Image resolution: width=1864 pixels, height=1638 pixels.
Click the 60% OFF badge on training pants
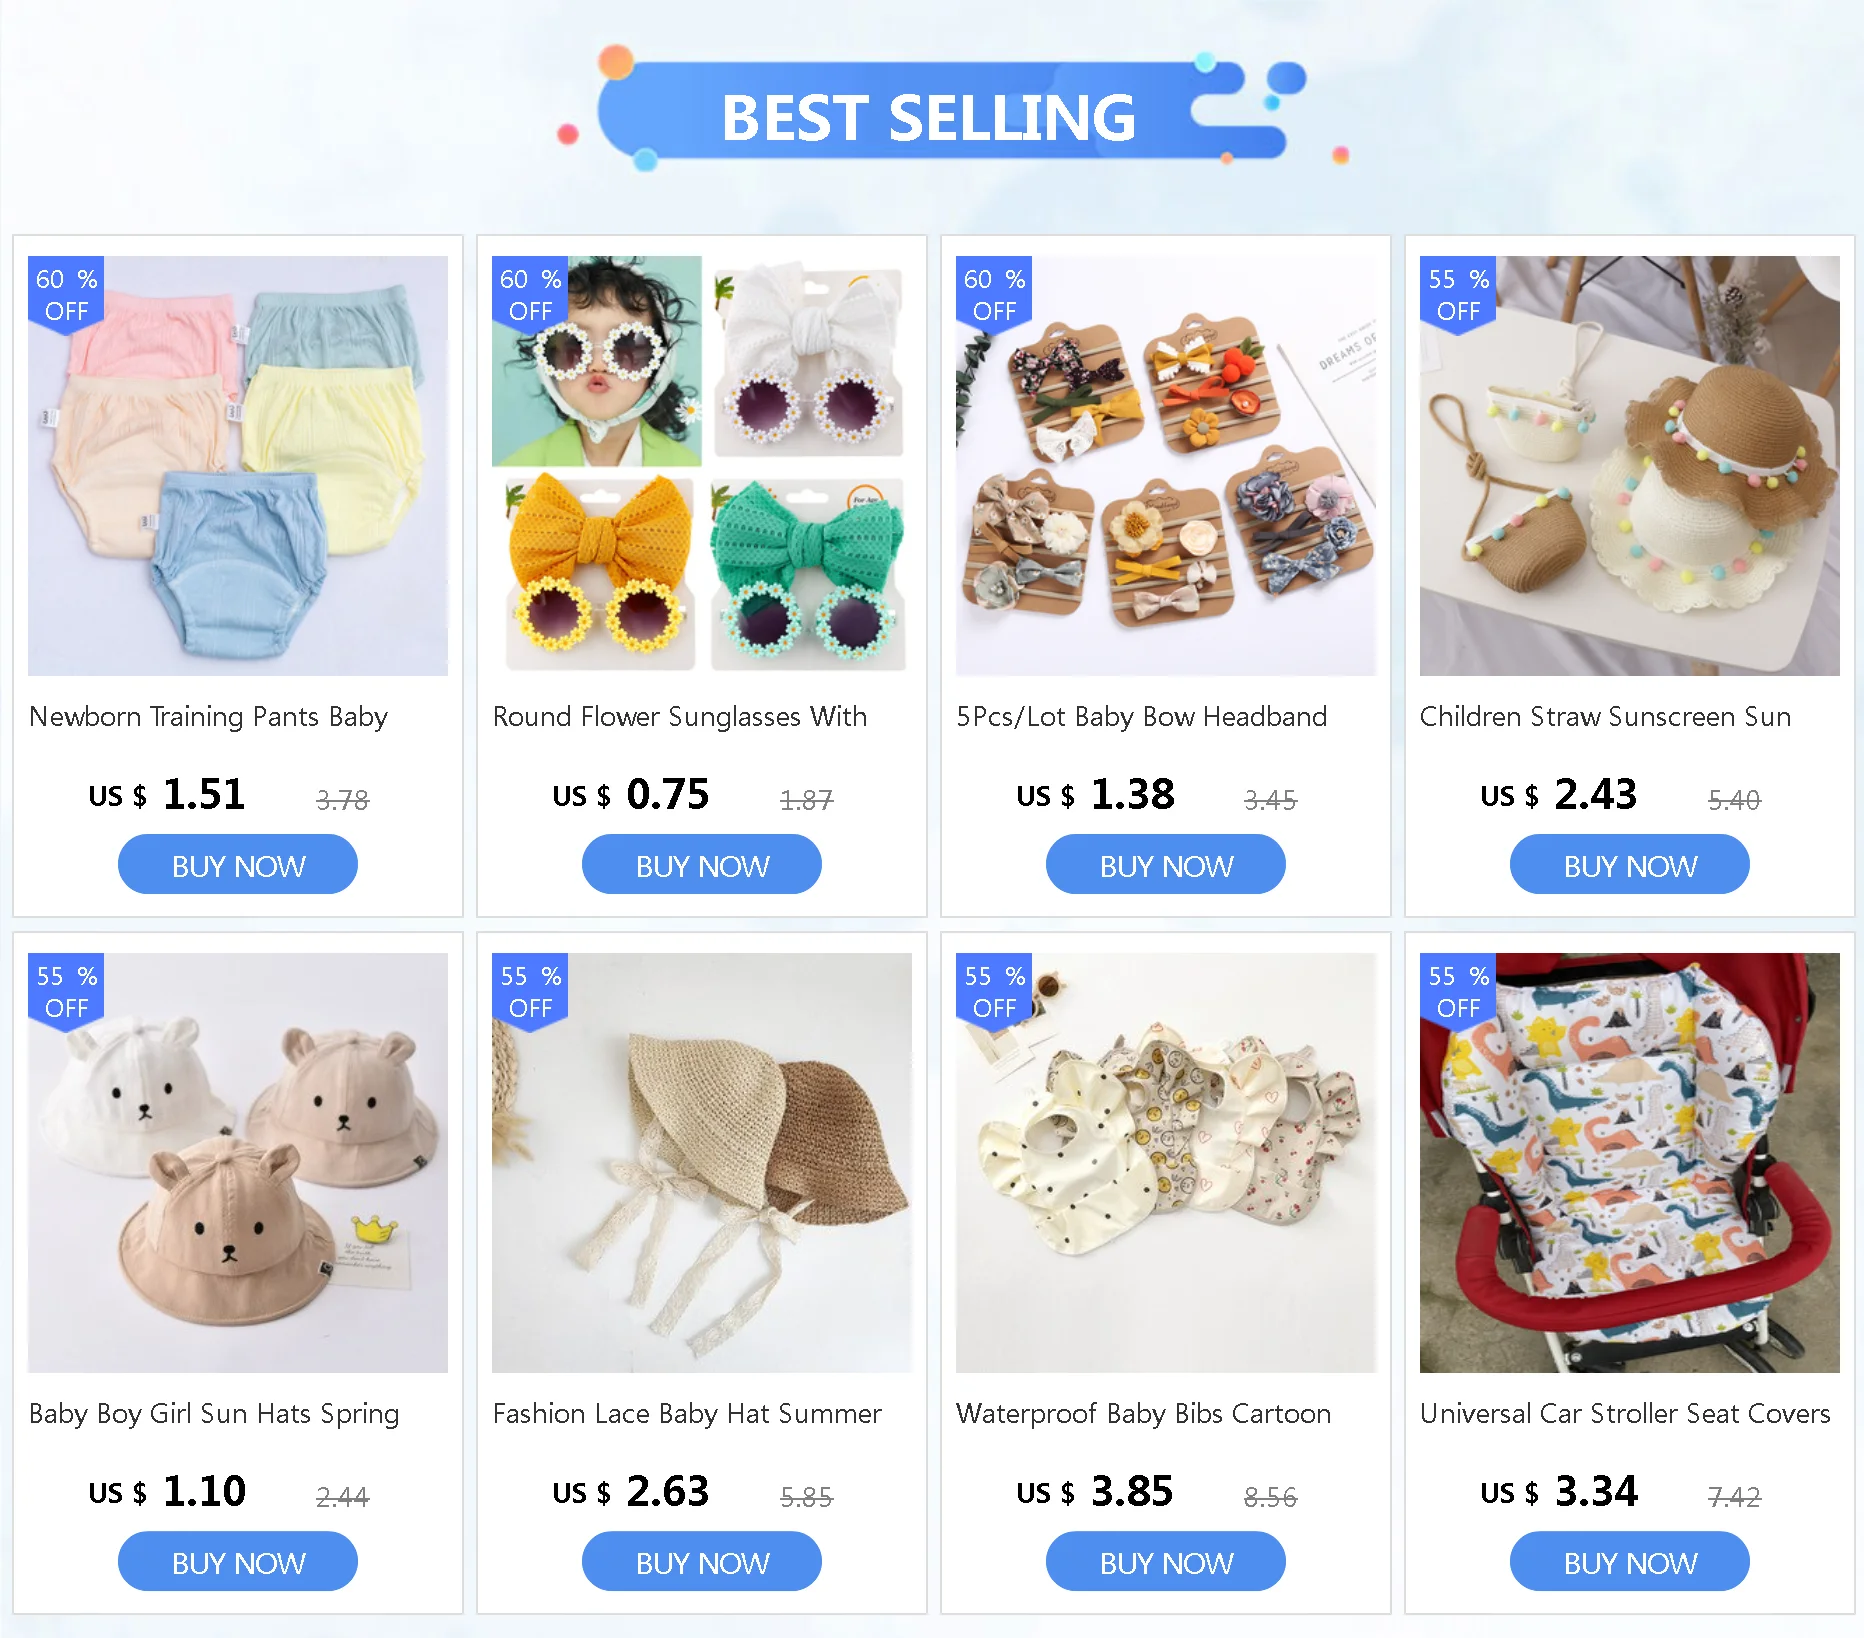pyautogui.click(x=66, y=295)
